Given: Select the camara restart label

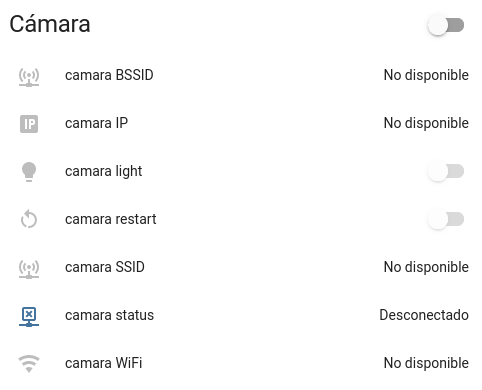Looking at the screenshot, I should 111,219.
